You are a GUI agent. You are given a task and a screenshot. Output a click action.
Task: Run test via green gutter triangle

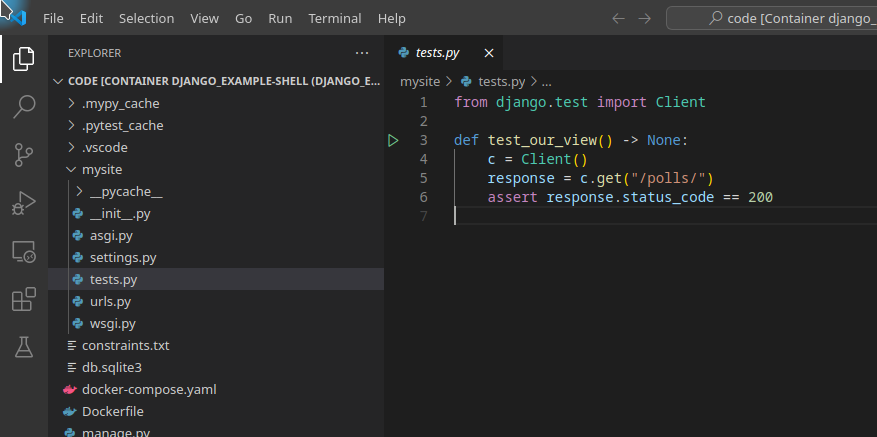click(393, 140)
